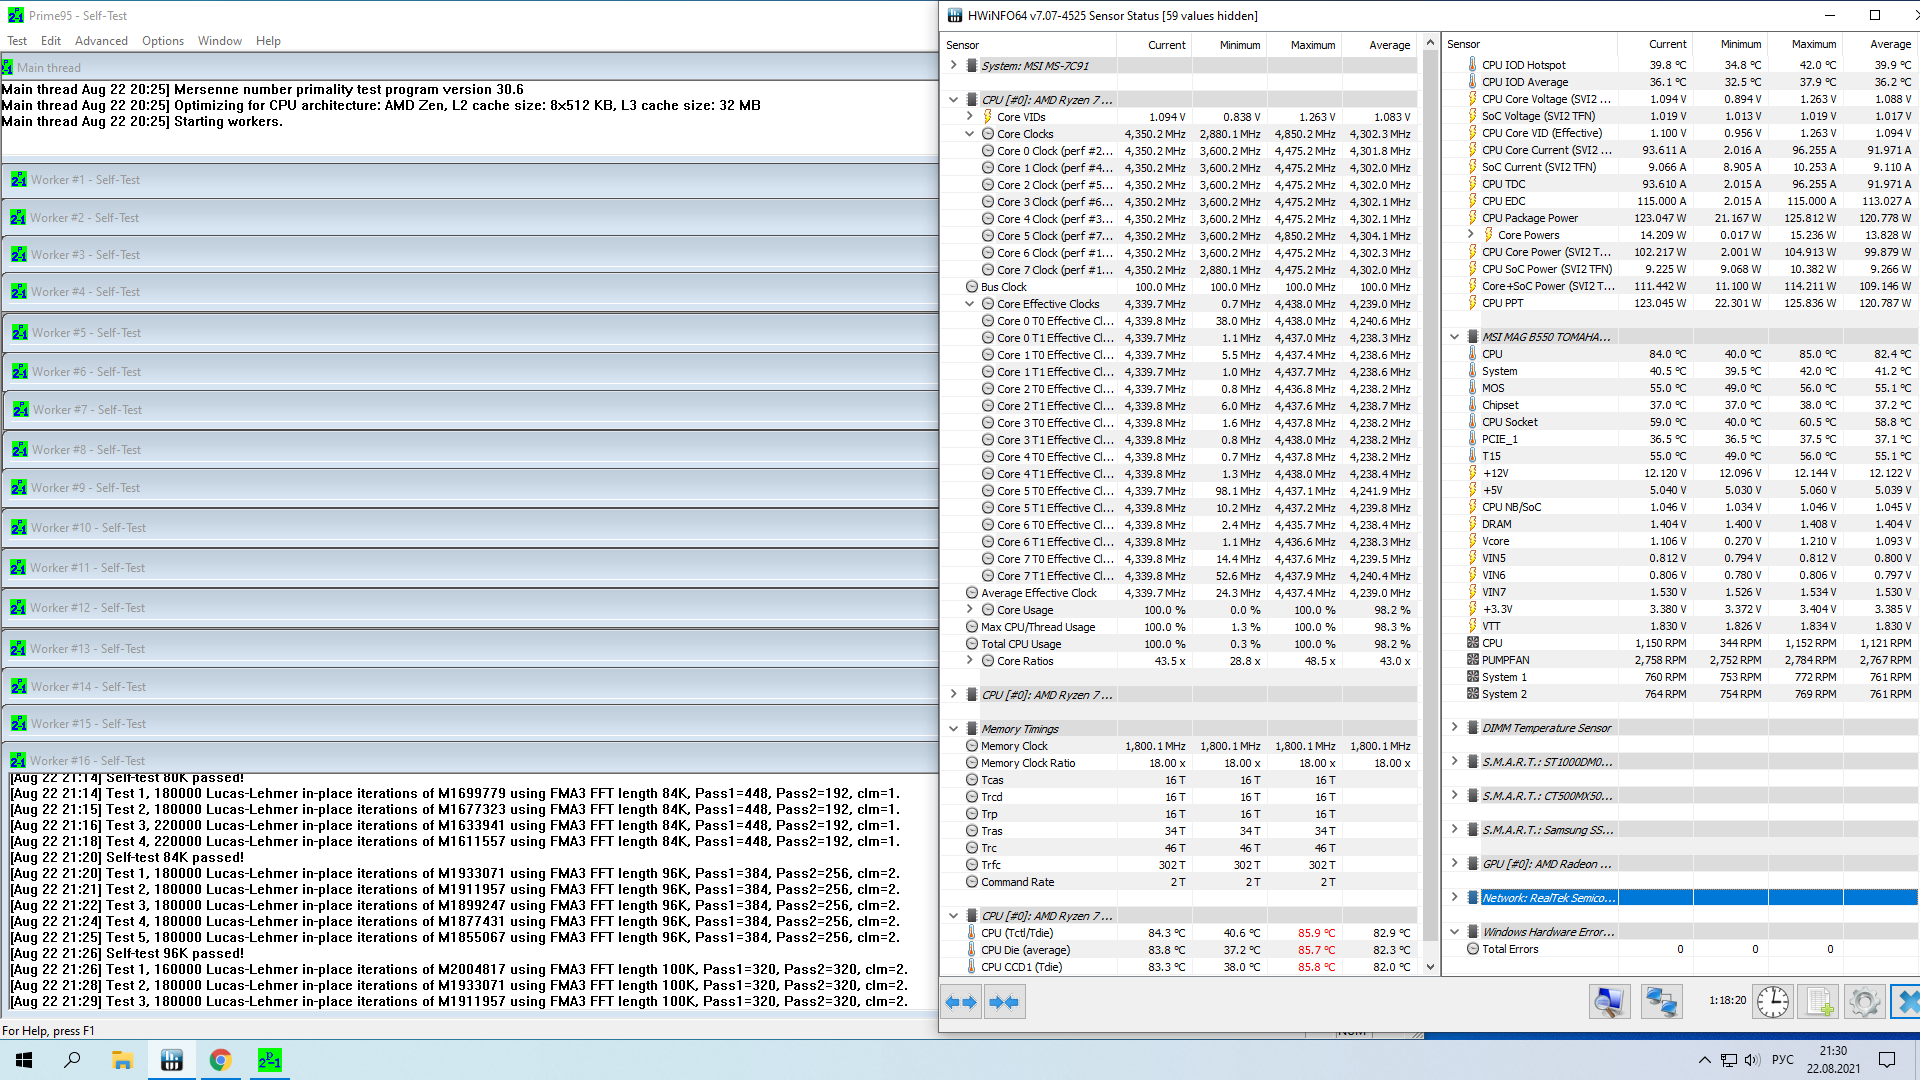Collapse the Core Clocks group
This screenshot has width=1920, height=1080.
click(x=969, y=134)
